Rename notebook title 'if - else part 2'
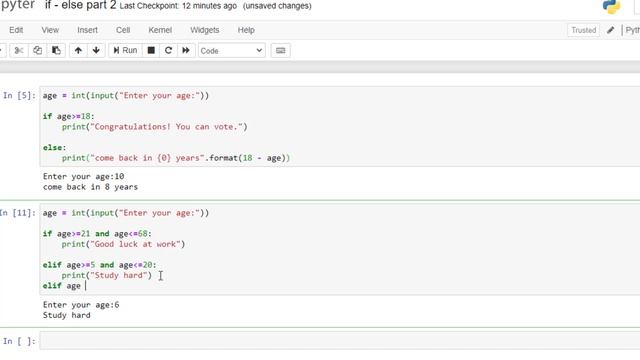Image resolution: width=640 pixels, height=360 pixels. coord(80,6)
